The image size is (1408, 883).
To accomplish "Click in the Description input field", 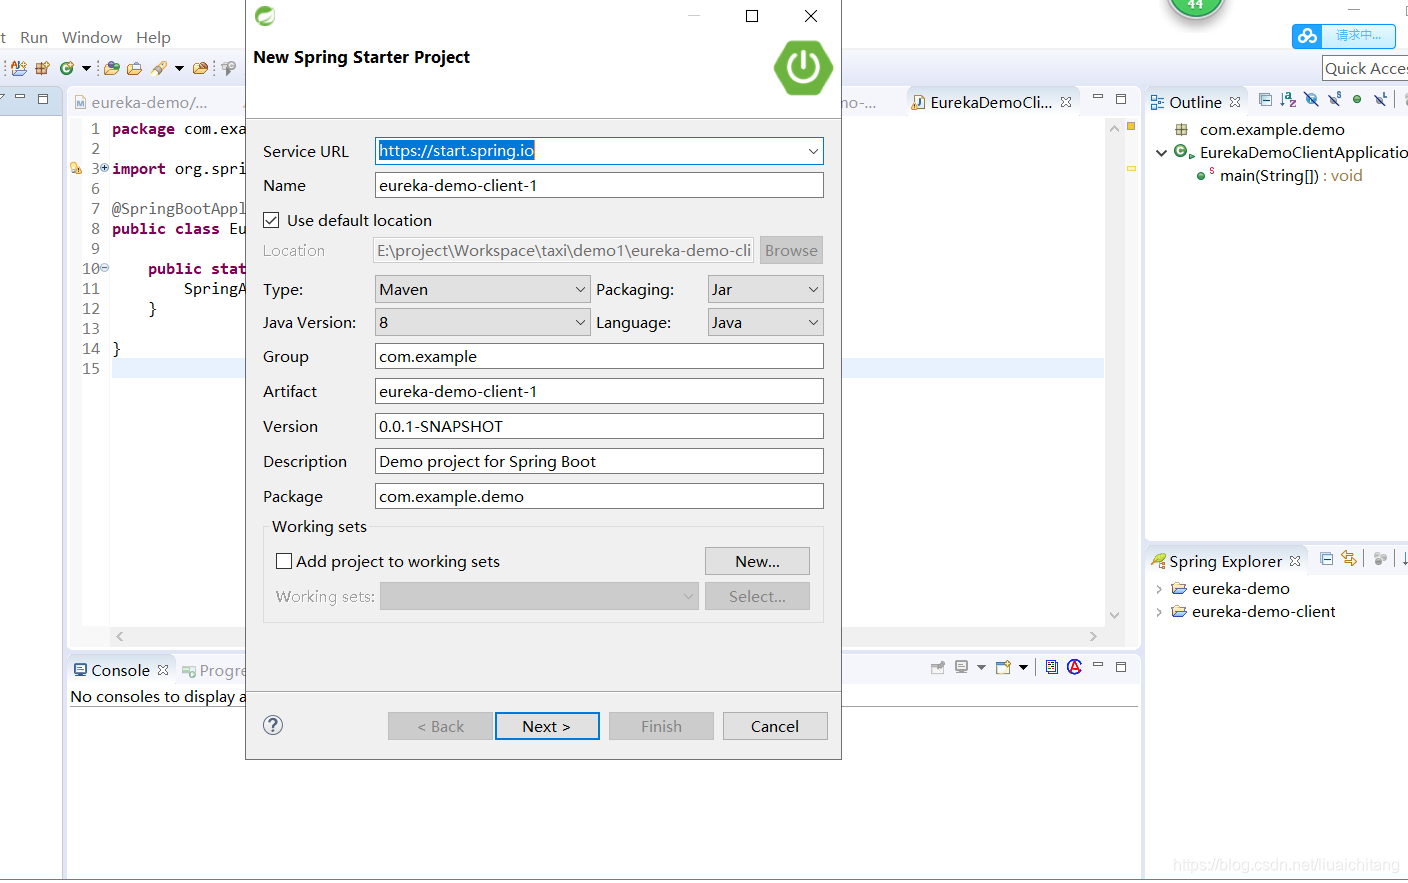I will point(599,461).
